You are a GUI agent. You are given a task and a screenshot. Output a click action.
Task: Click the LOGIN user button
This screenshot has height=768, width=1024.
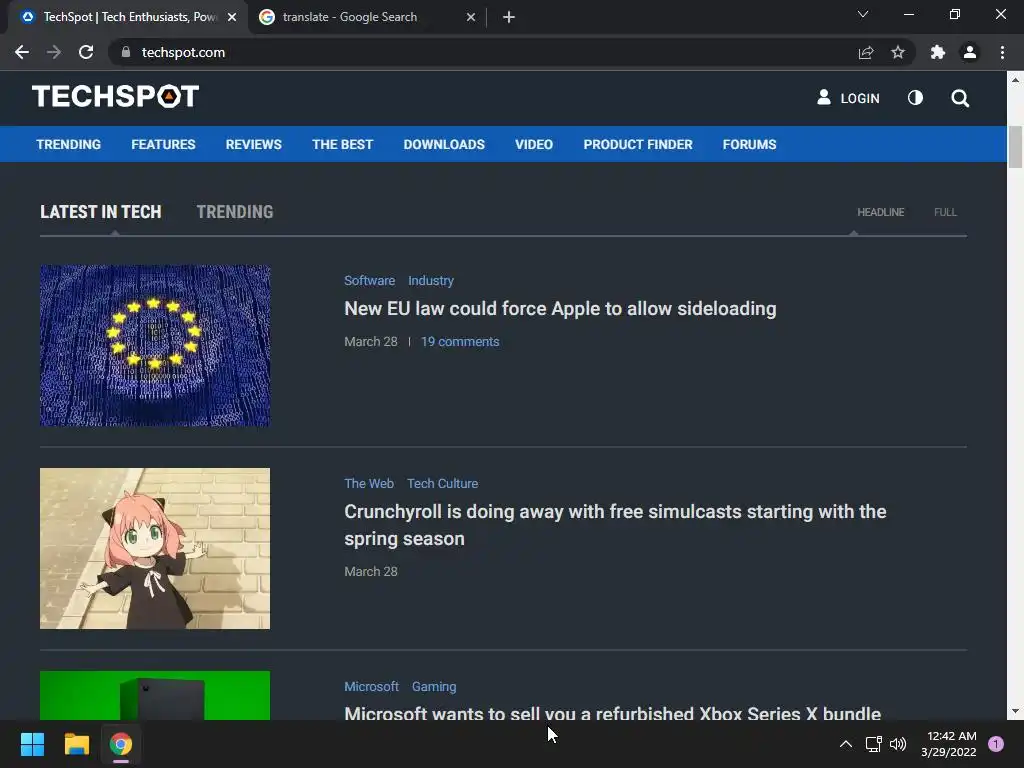(848, 98)
